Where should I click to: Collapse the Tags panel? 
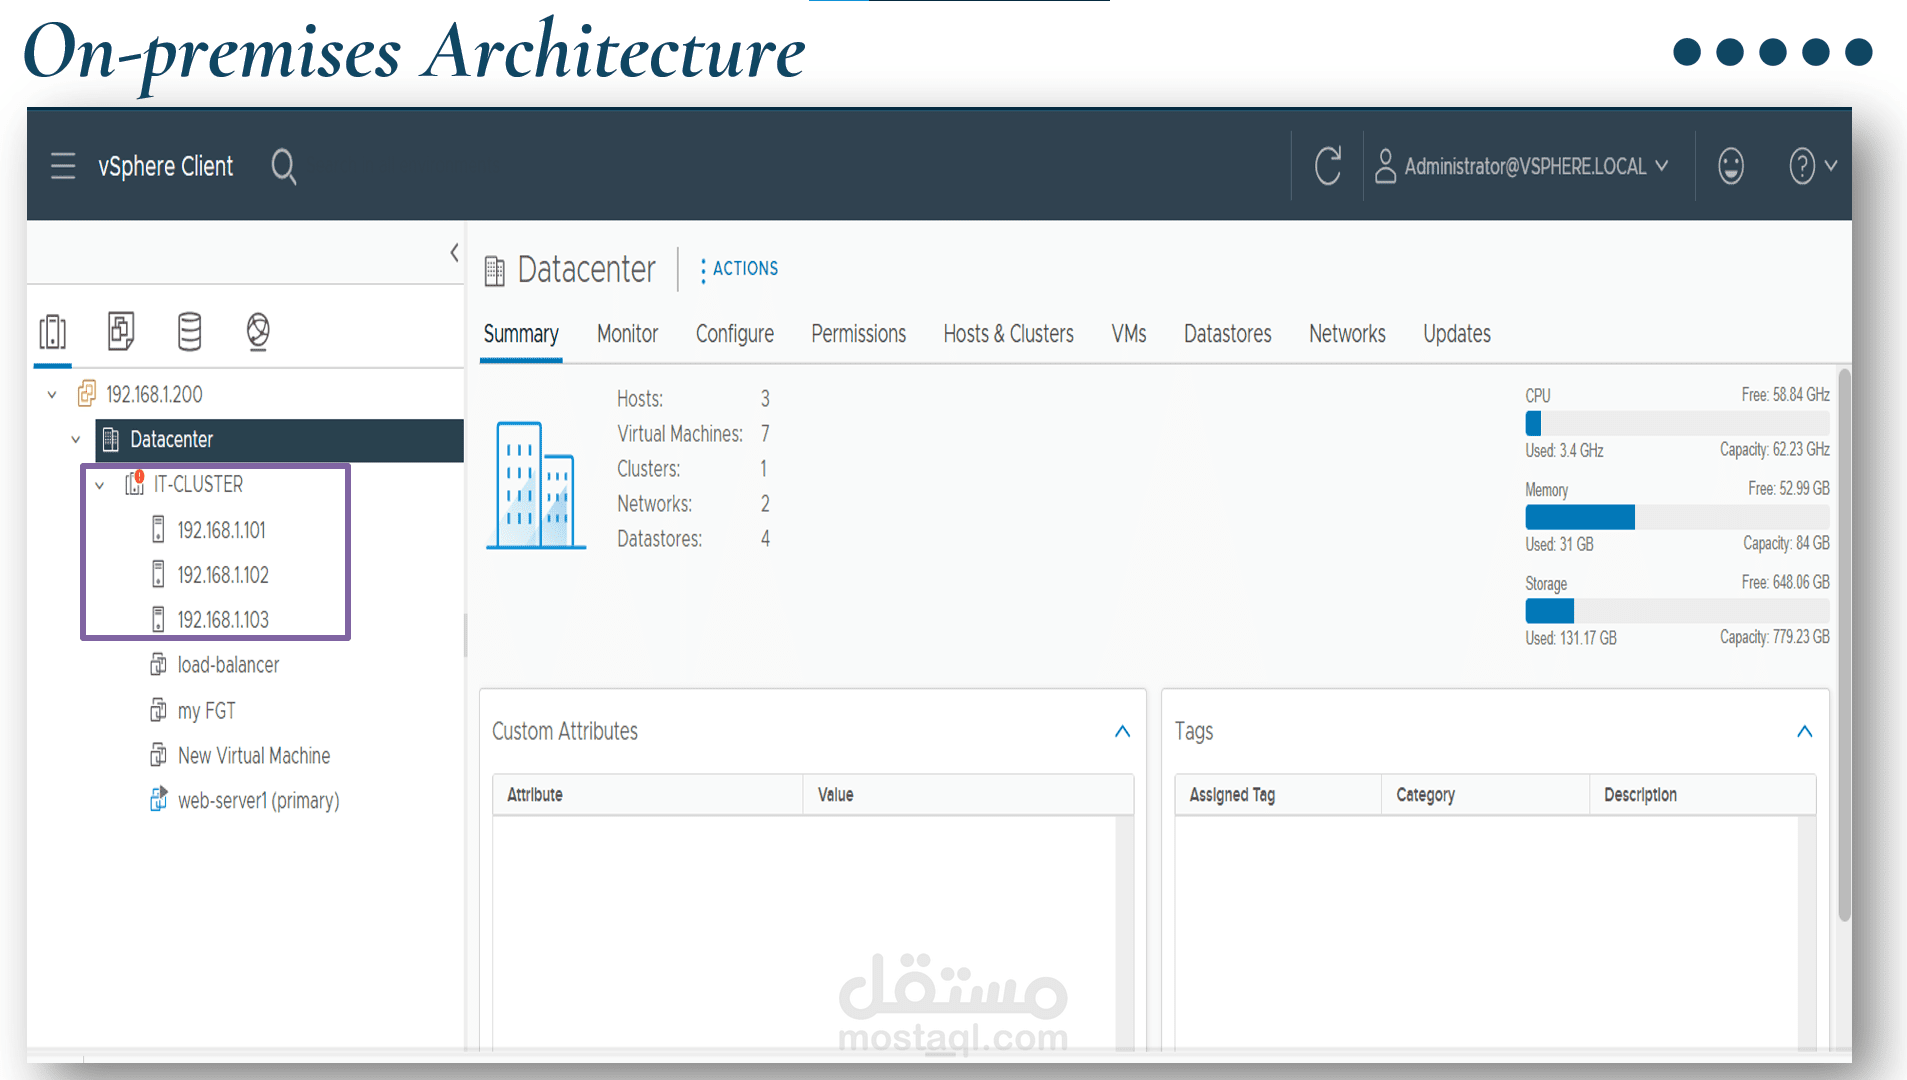point(1804,732)
